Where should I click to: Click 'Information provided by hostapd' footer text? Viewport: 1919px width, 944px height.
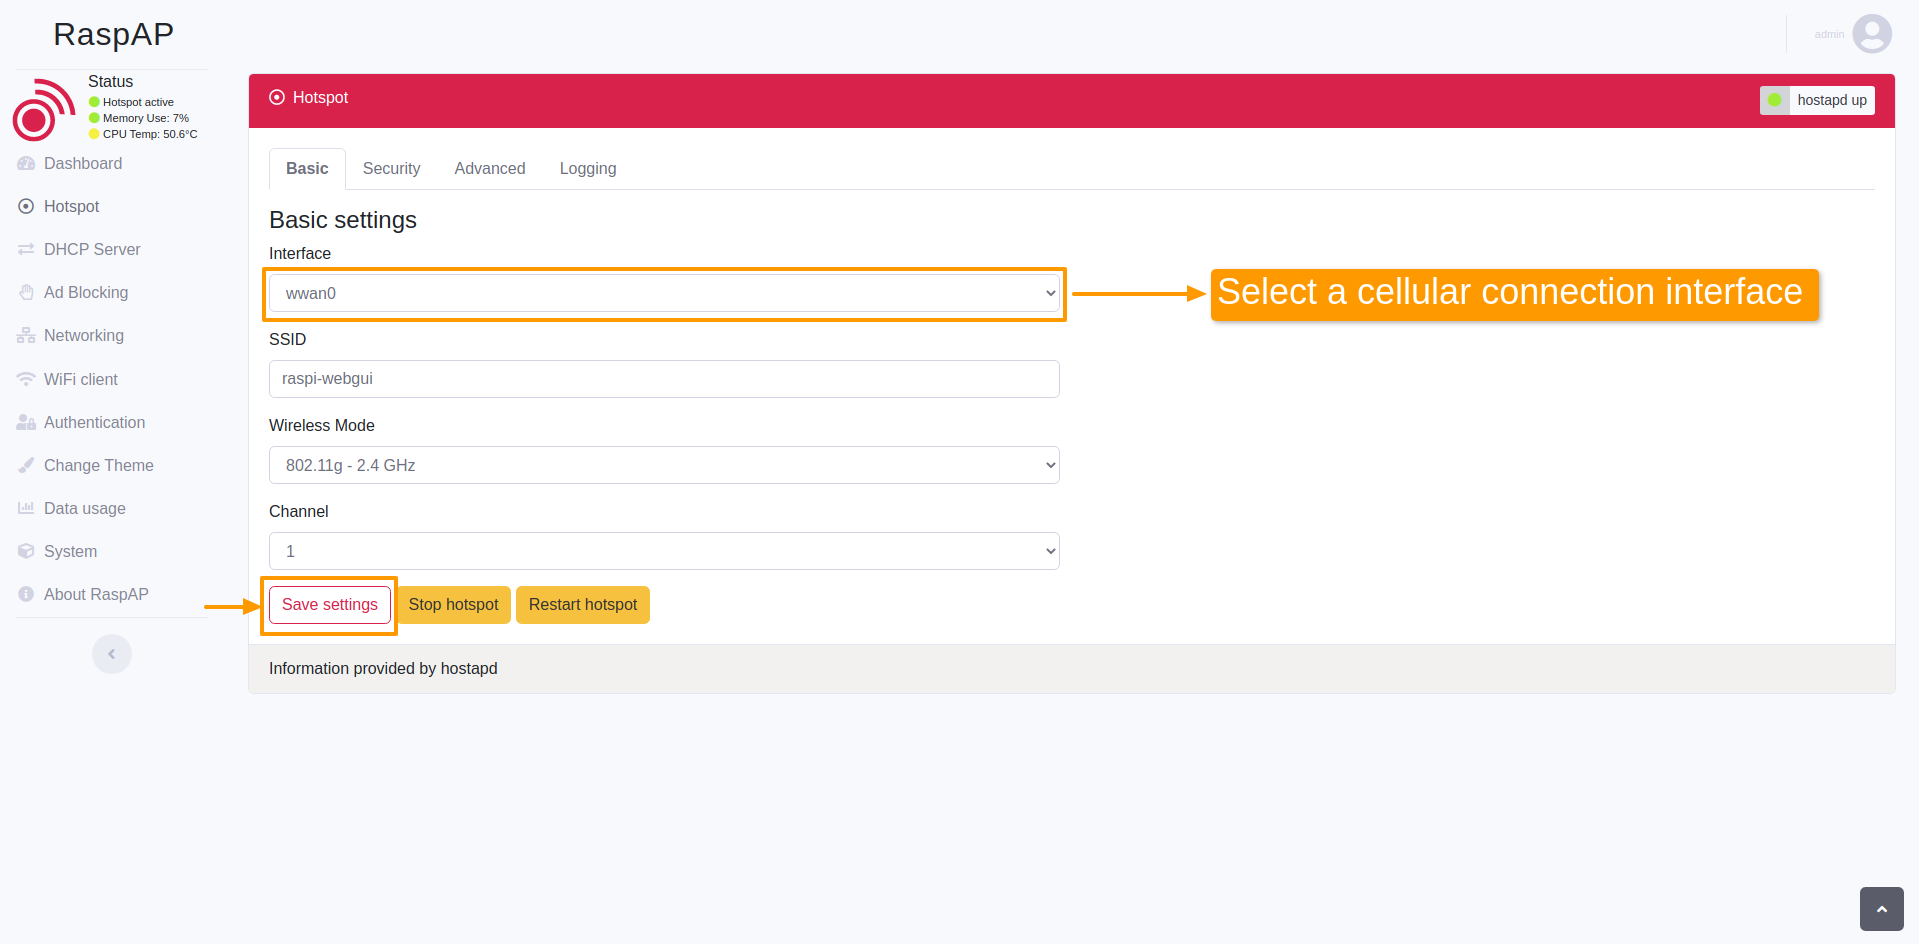coord(383,668)
